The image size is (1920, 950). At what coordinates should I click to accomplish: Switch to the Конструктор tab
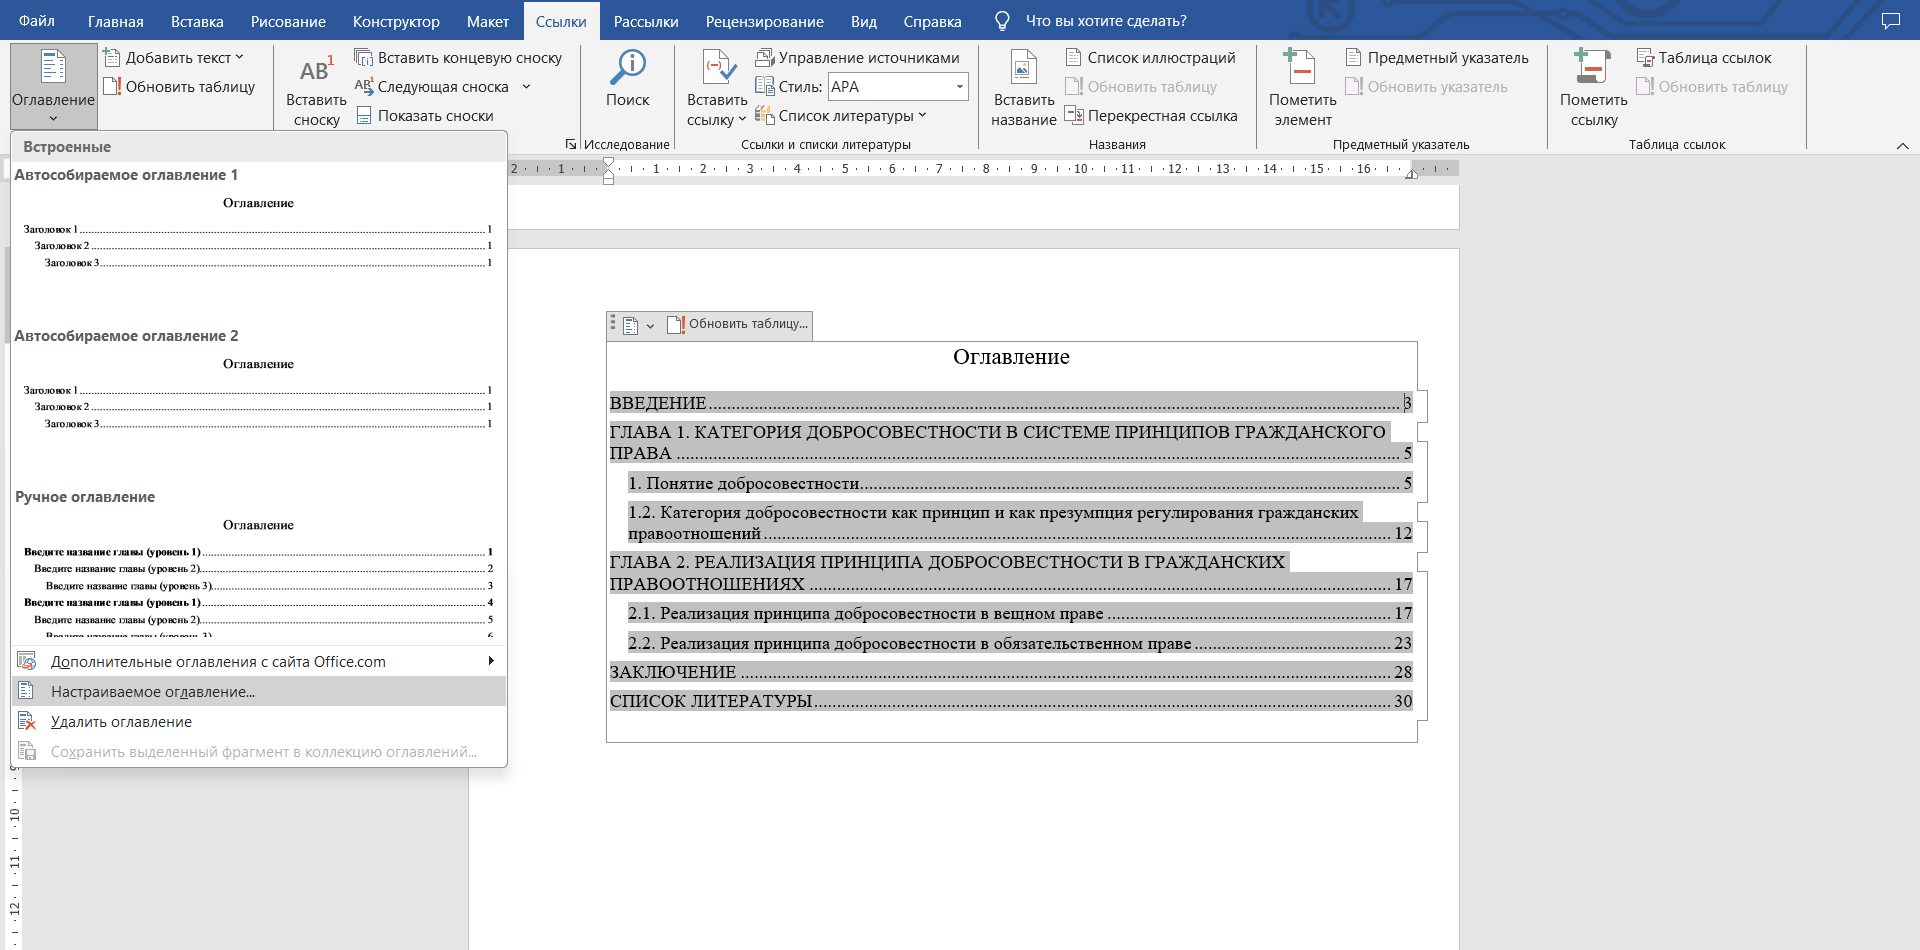coord(396,21)
